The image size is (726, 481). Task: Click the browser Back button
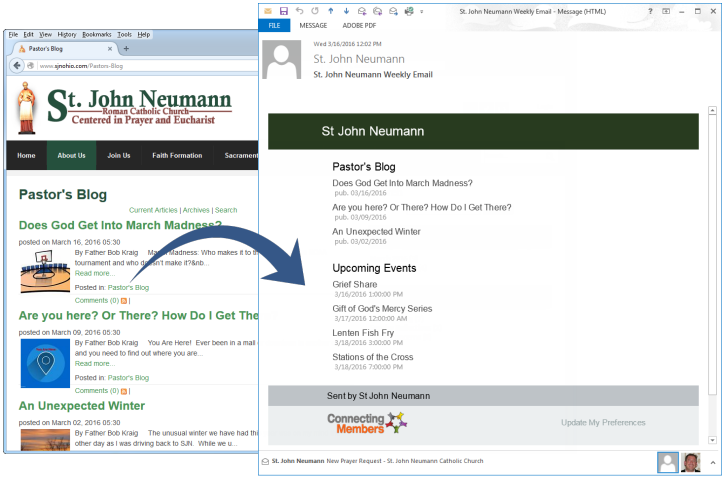pyautogui.click(x=17, y=65)
